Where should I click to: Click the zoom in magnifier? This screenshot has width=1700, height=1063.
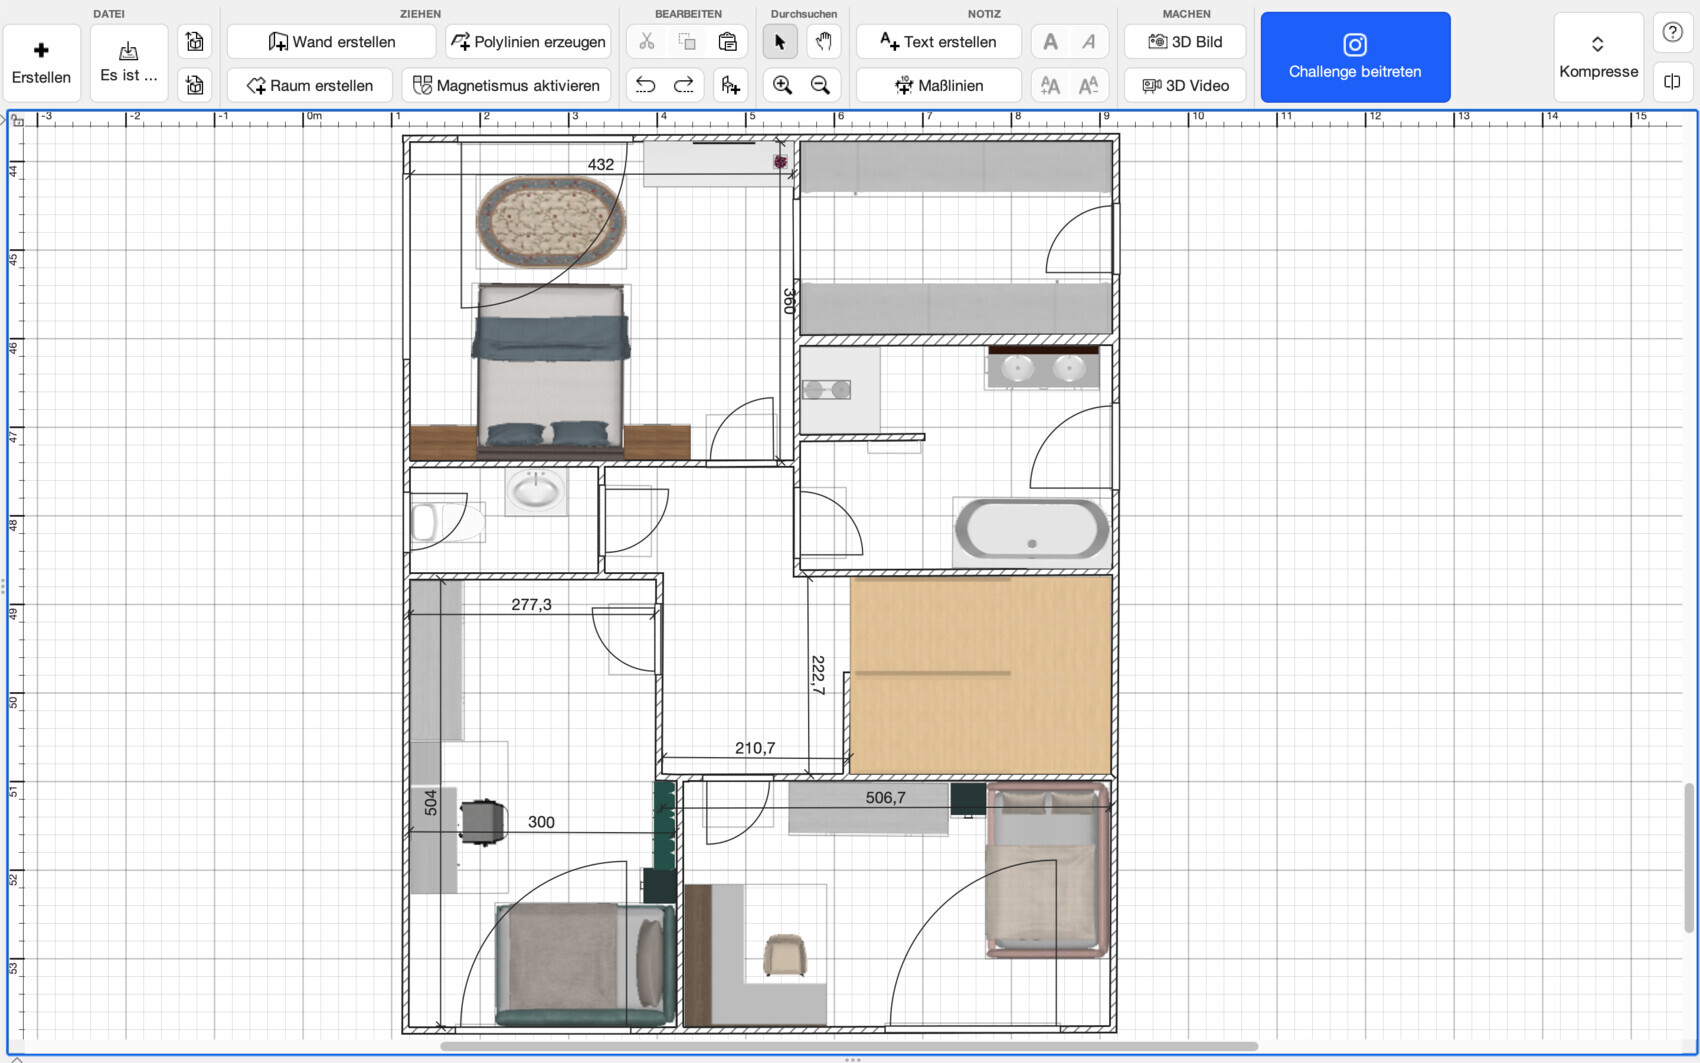point(782,86)
